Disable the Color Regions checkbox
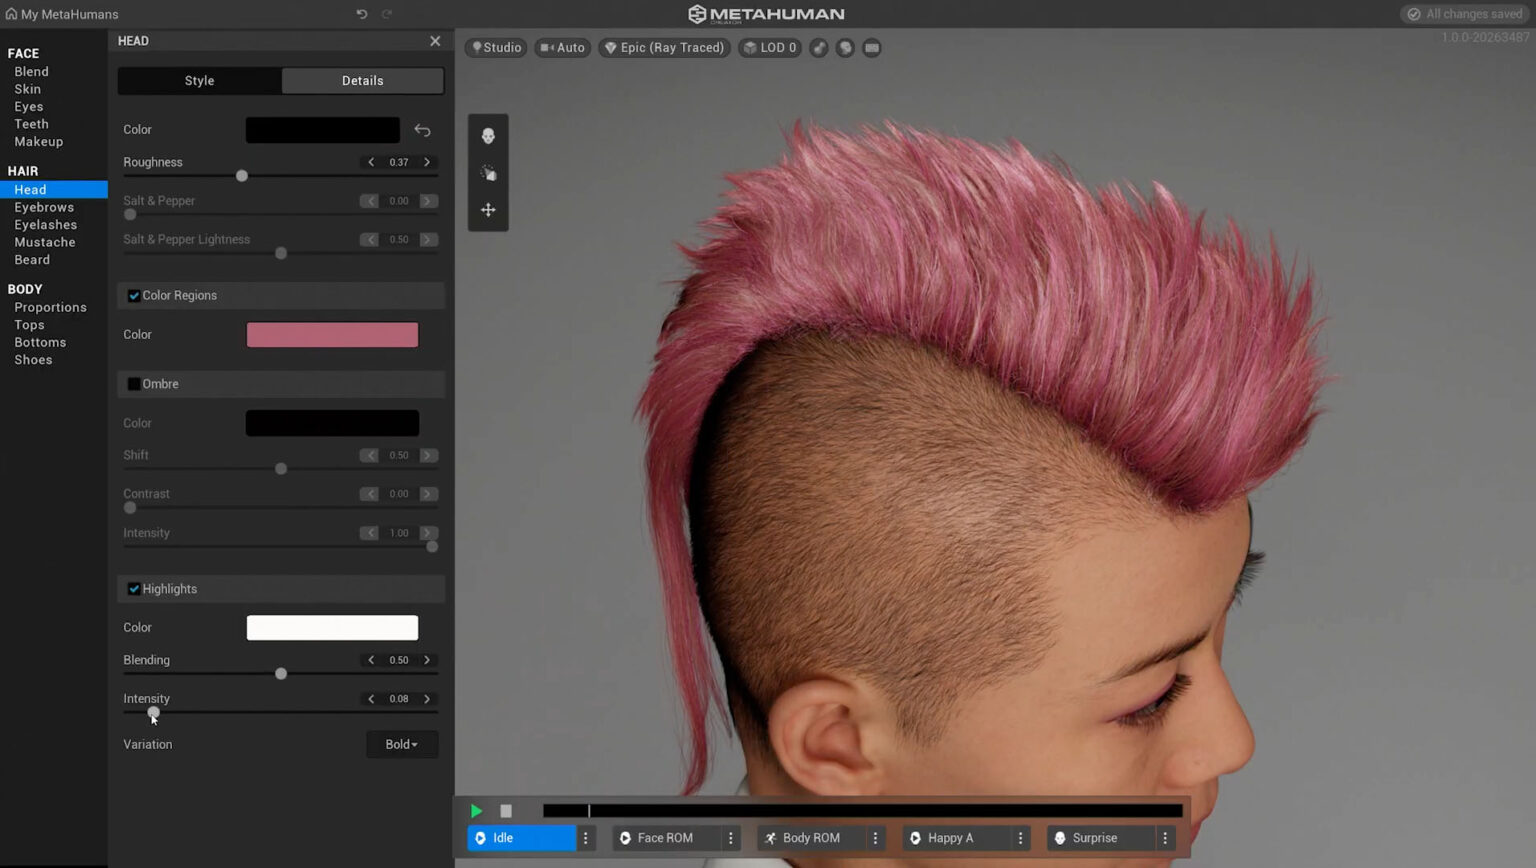Image resolution: width=1536 pixels, height=868 pixels. click(134, 295)
